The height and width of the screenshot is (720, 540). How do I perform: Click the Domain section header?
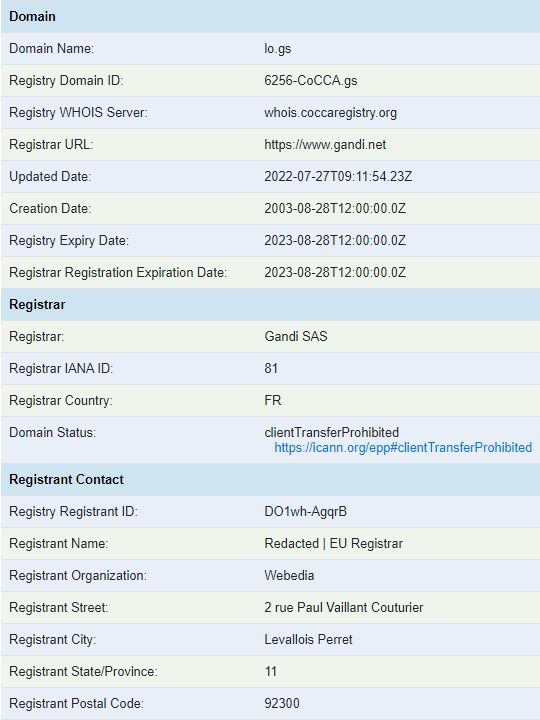tap(270, 17)
